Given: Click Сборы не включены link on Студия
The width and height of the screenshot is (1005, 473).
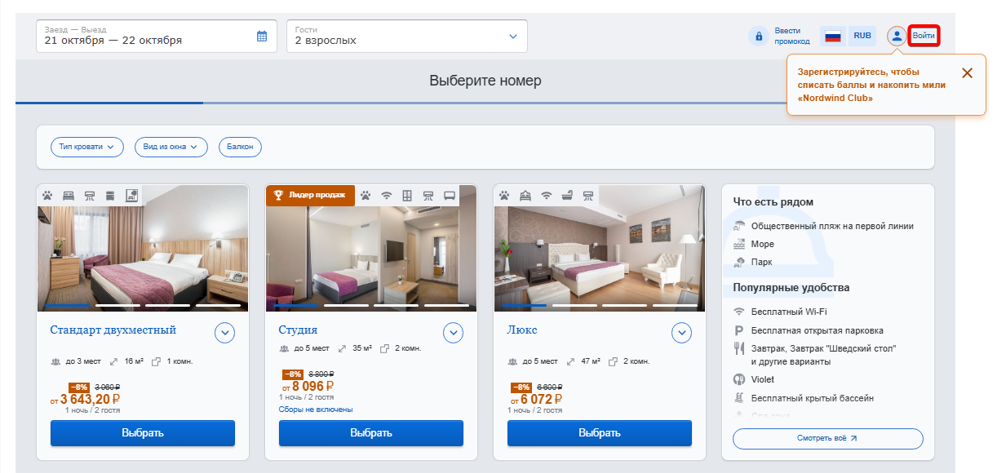Looking at the screenshot, I should click(316, 410).
